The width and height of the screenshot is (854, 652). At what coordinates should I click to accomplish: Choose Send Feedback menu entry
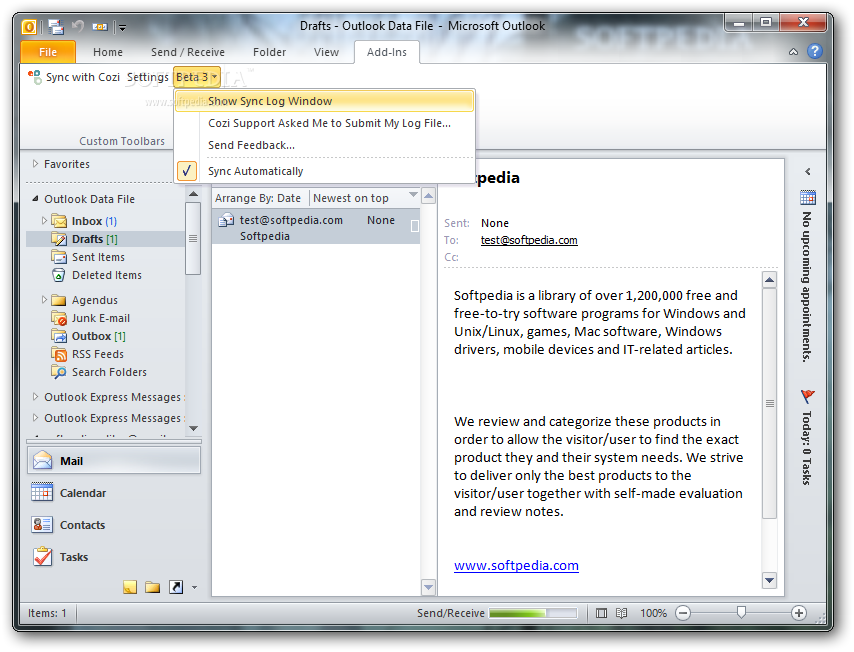(324, 145)
